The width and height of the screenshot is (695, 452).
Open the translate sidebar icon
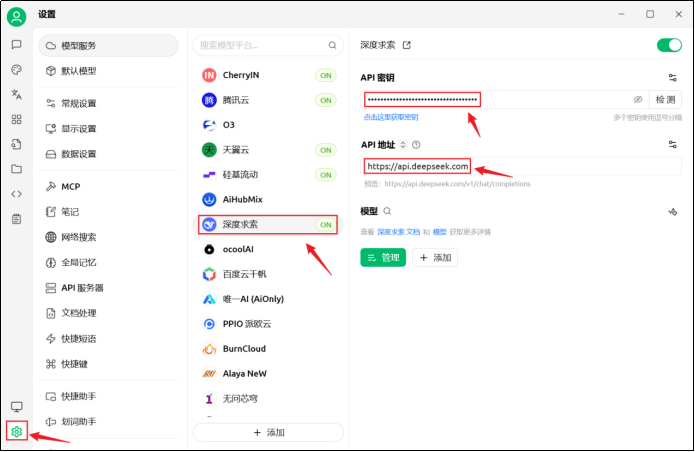(16, 94)
